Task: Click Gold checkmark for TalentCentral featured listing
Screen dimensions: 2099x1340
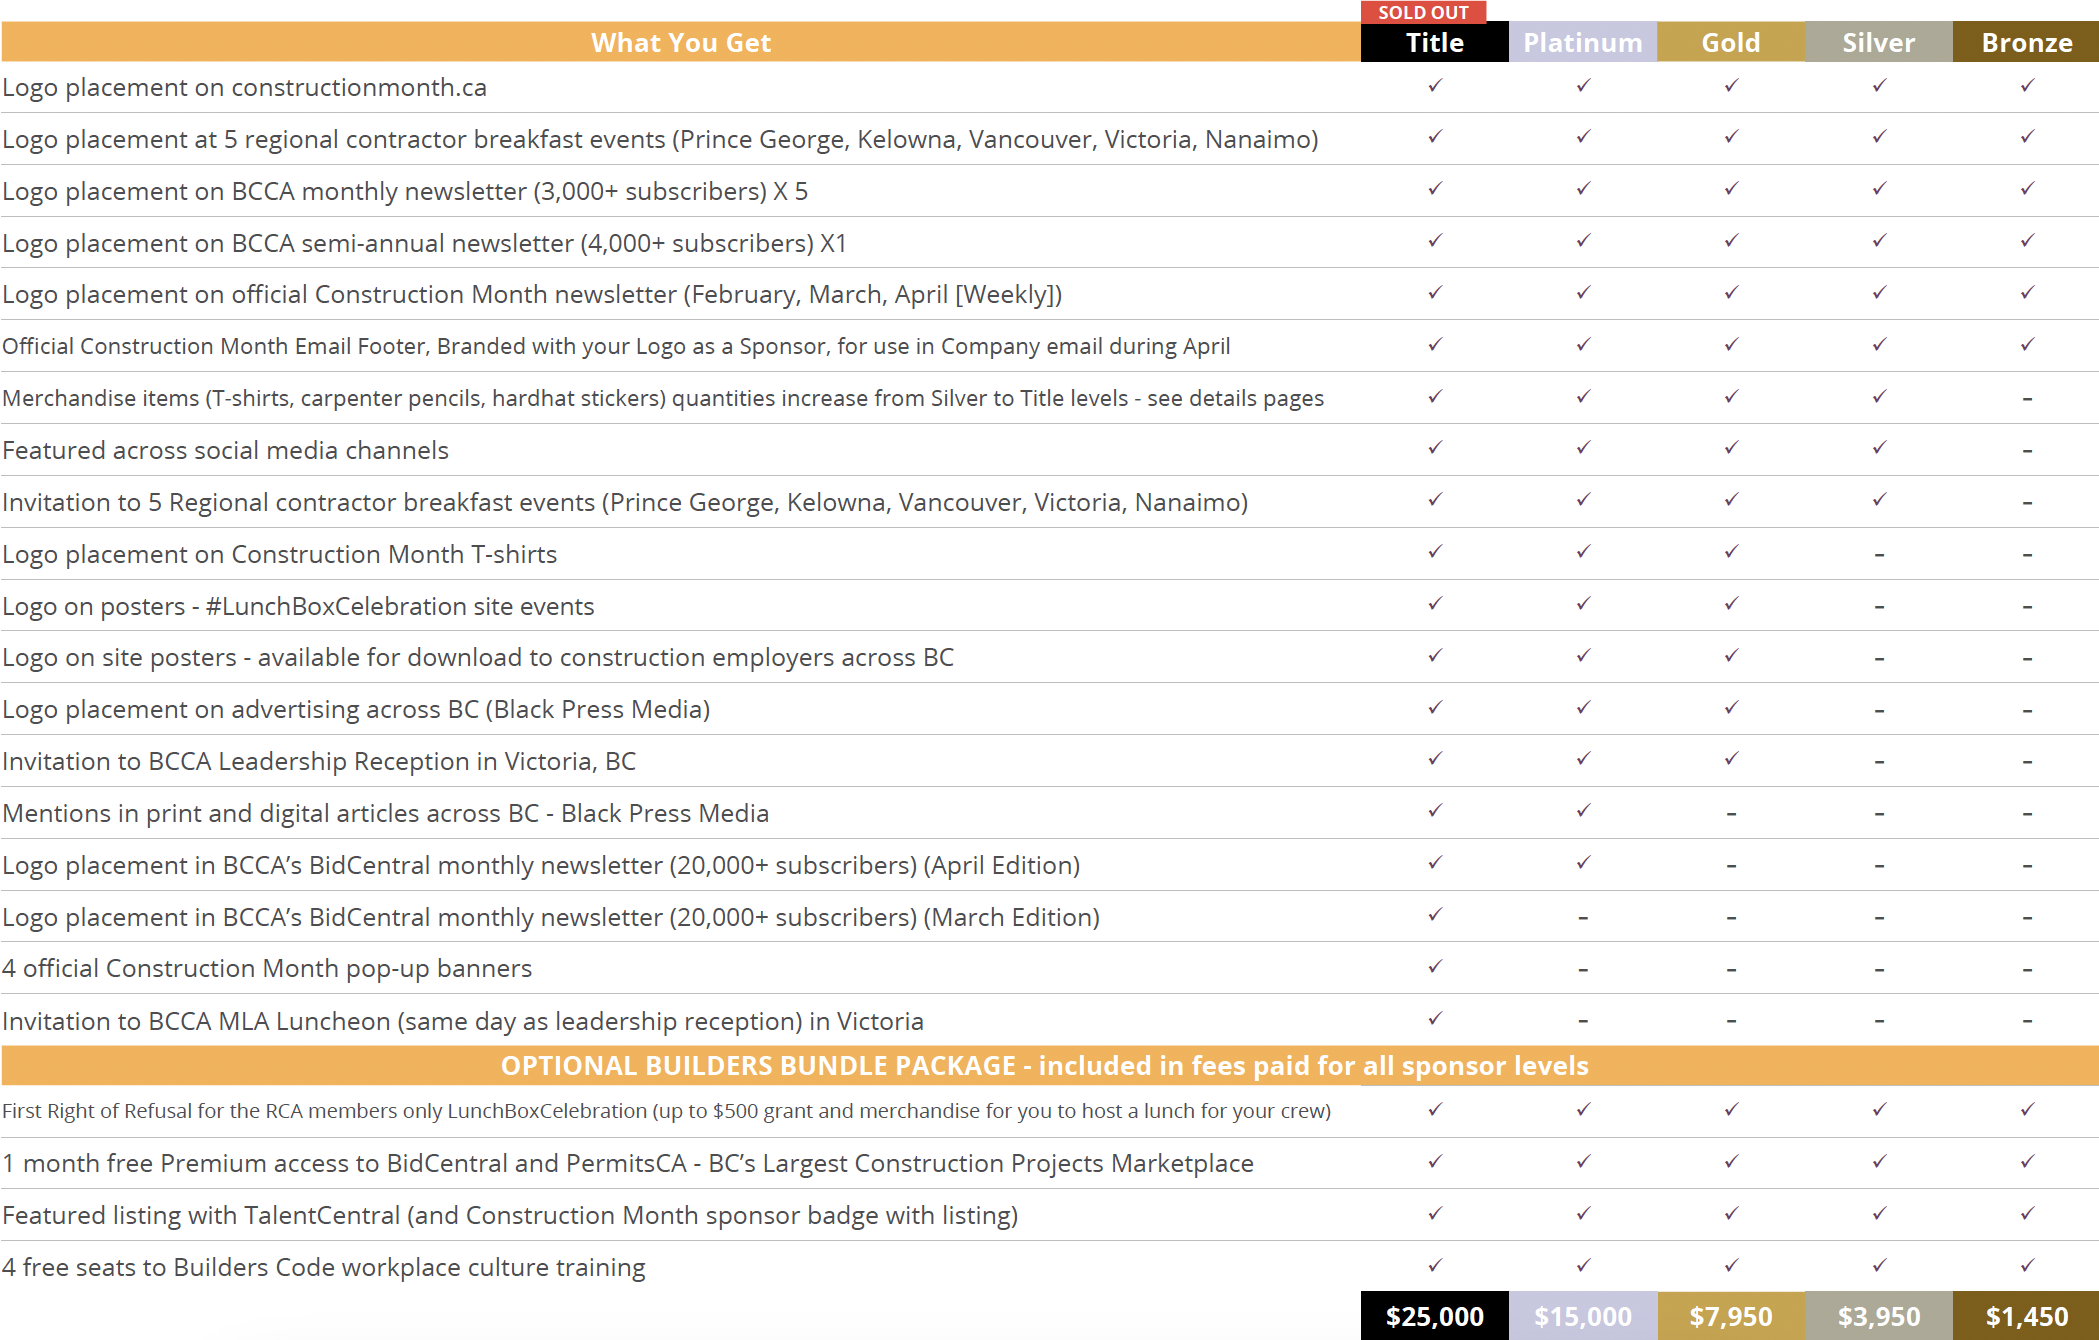Action: [1731, 1214]
